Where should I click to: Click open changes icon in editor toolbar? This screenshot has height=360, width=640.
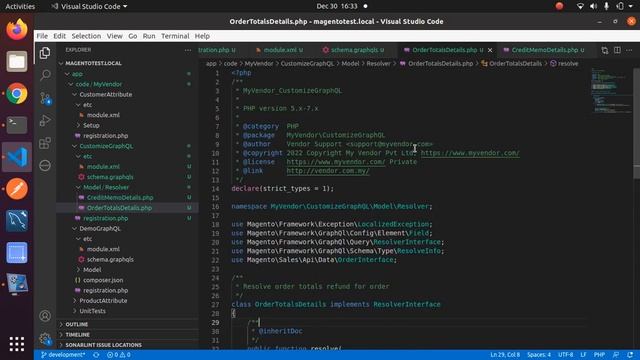coord(604,50)
